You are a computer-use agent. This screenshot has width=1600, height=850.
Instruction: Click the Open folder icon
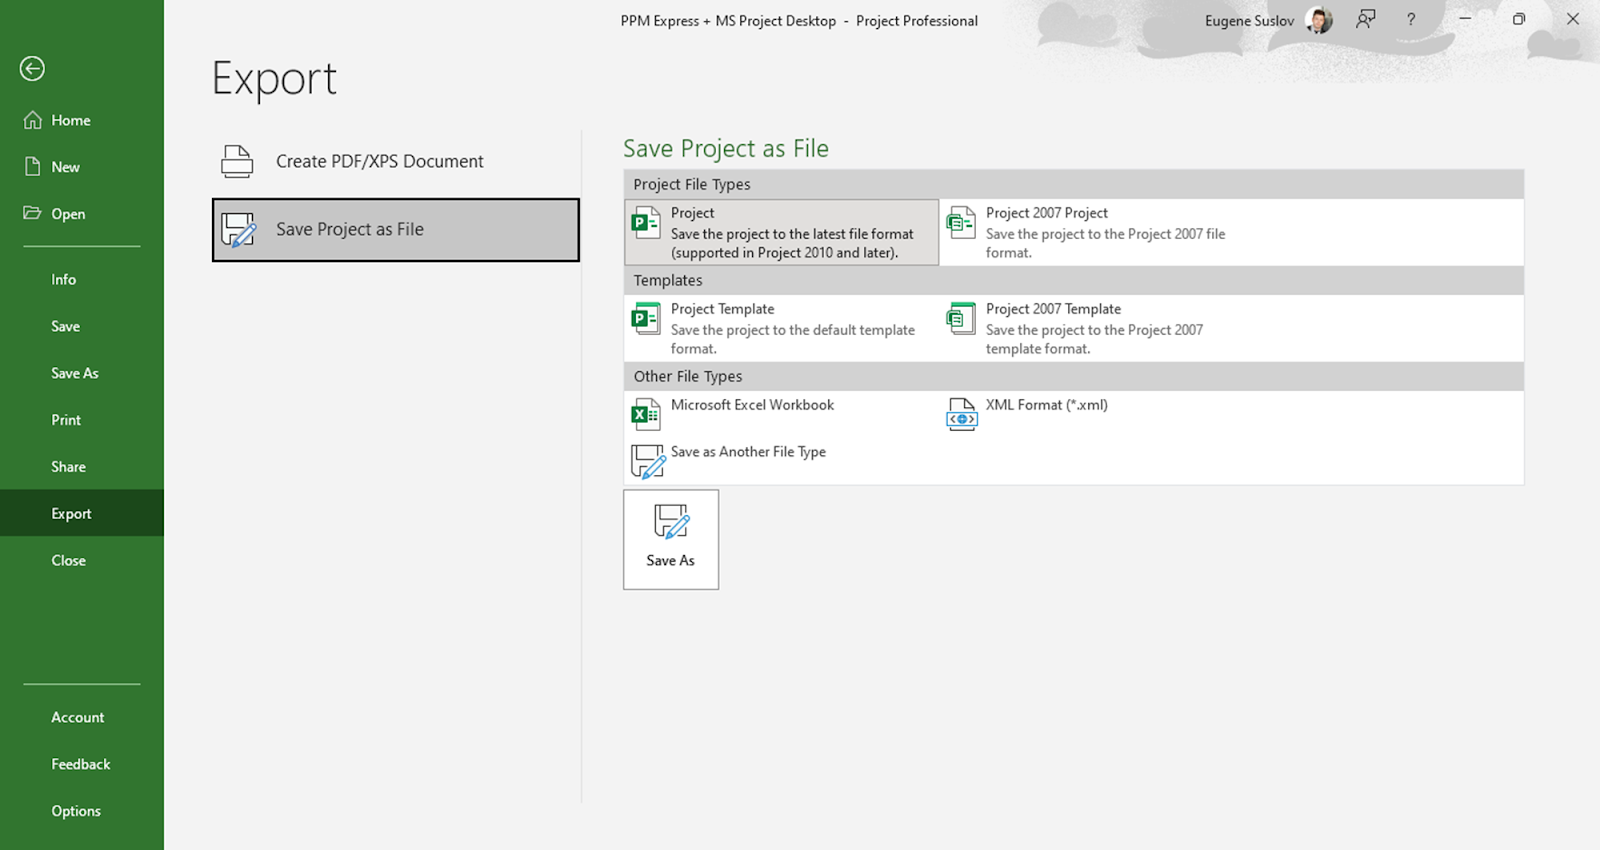[32, 213]
